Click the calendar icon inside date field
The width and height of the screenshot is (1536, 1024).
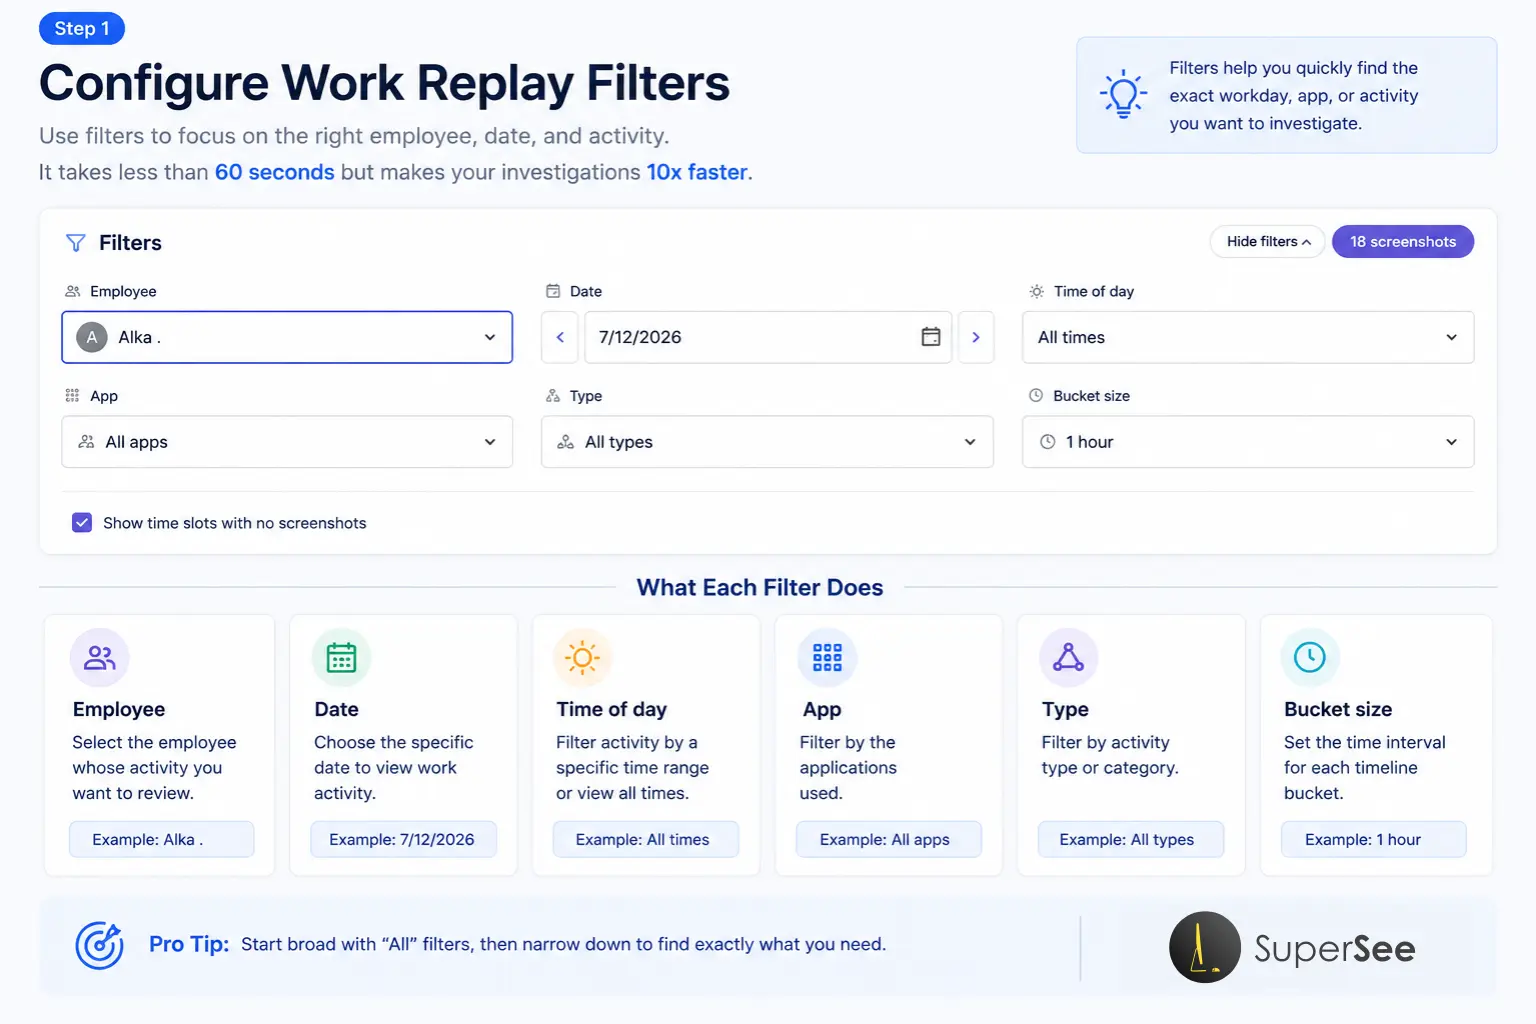[x=931, y=337]
